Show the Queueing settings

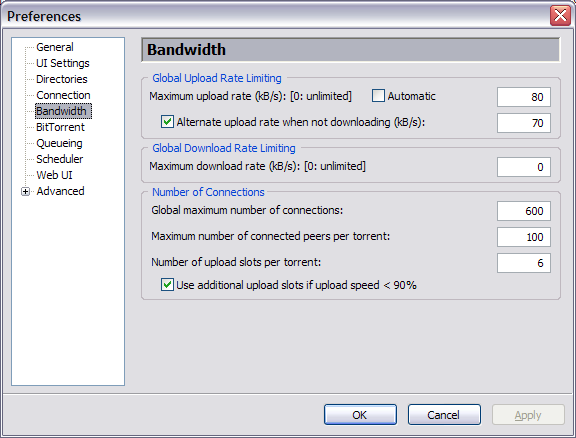59,143
